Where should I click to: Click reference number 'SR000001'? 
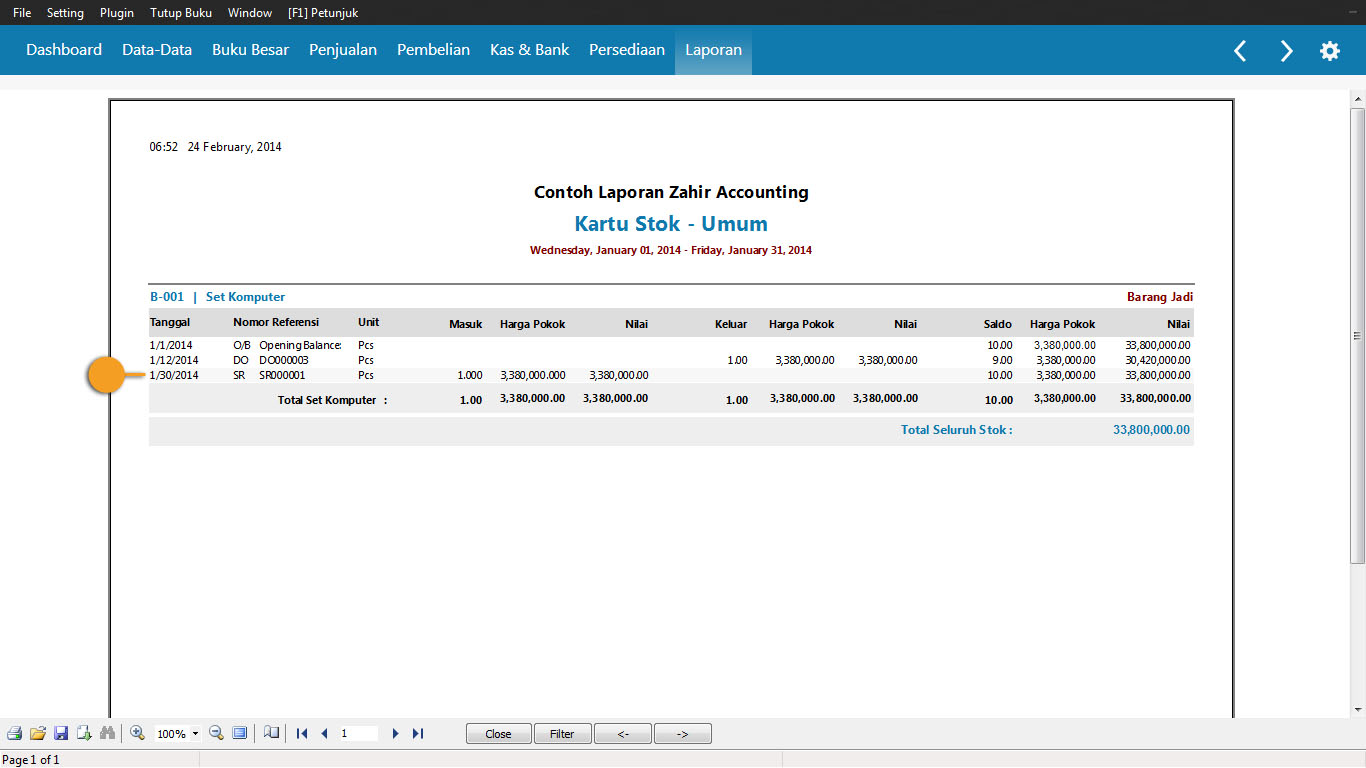[282, 375]
